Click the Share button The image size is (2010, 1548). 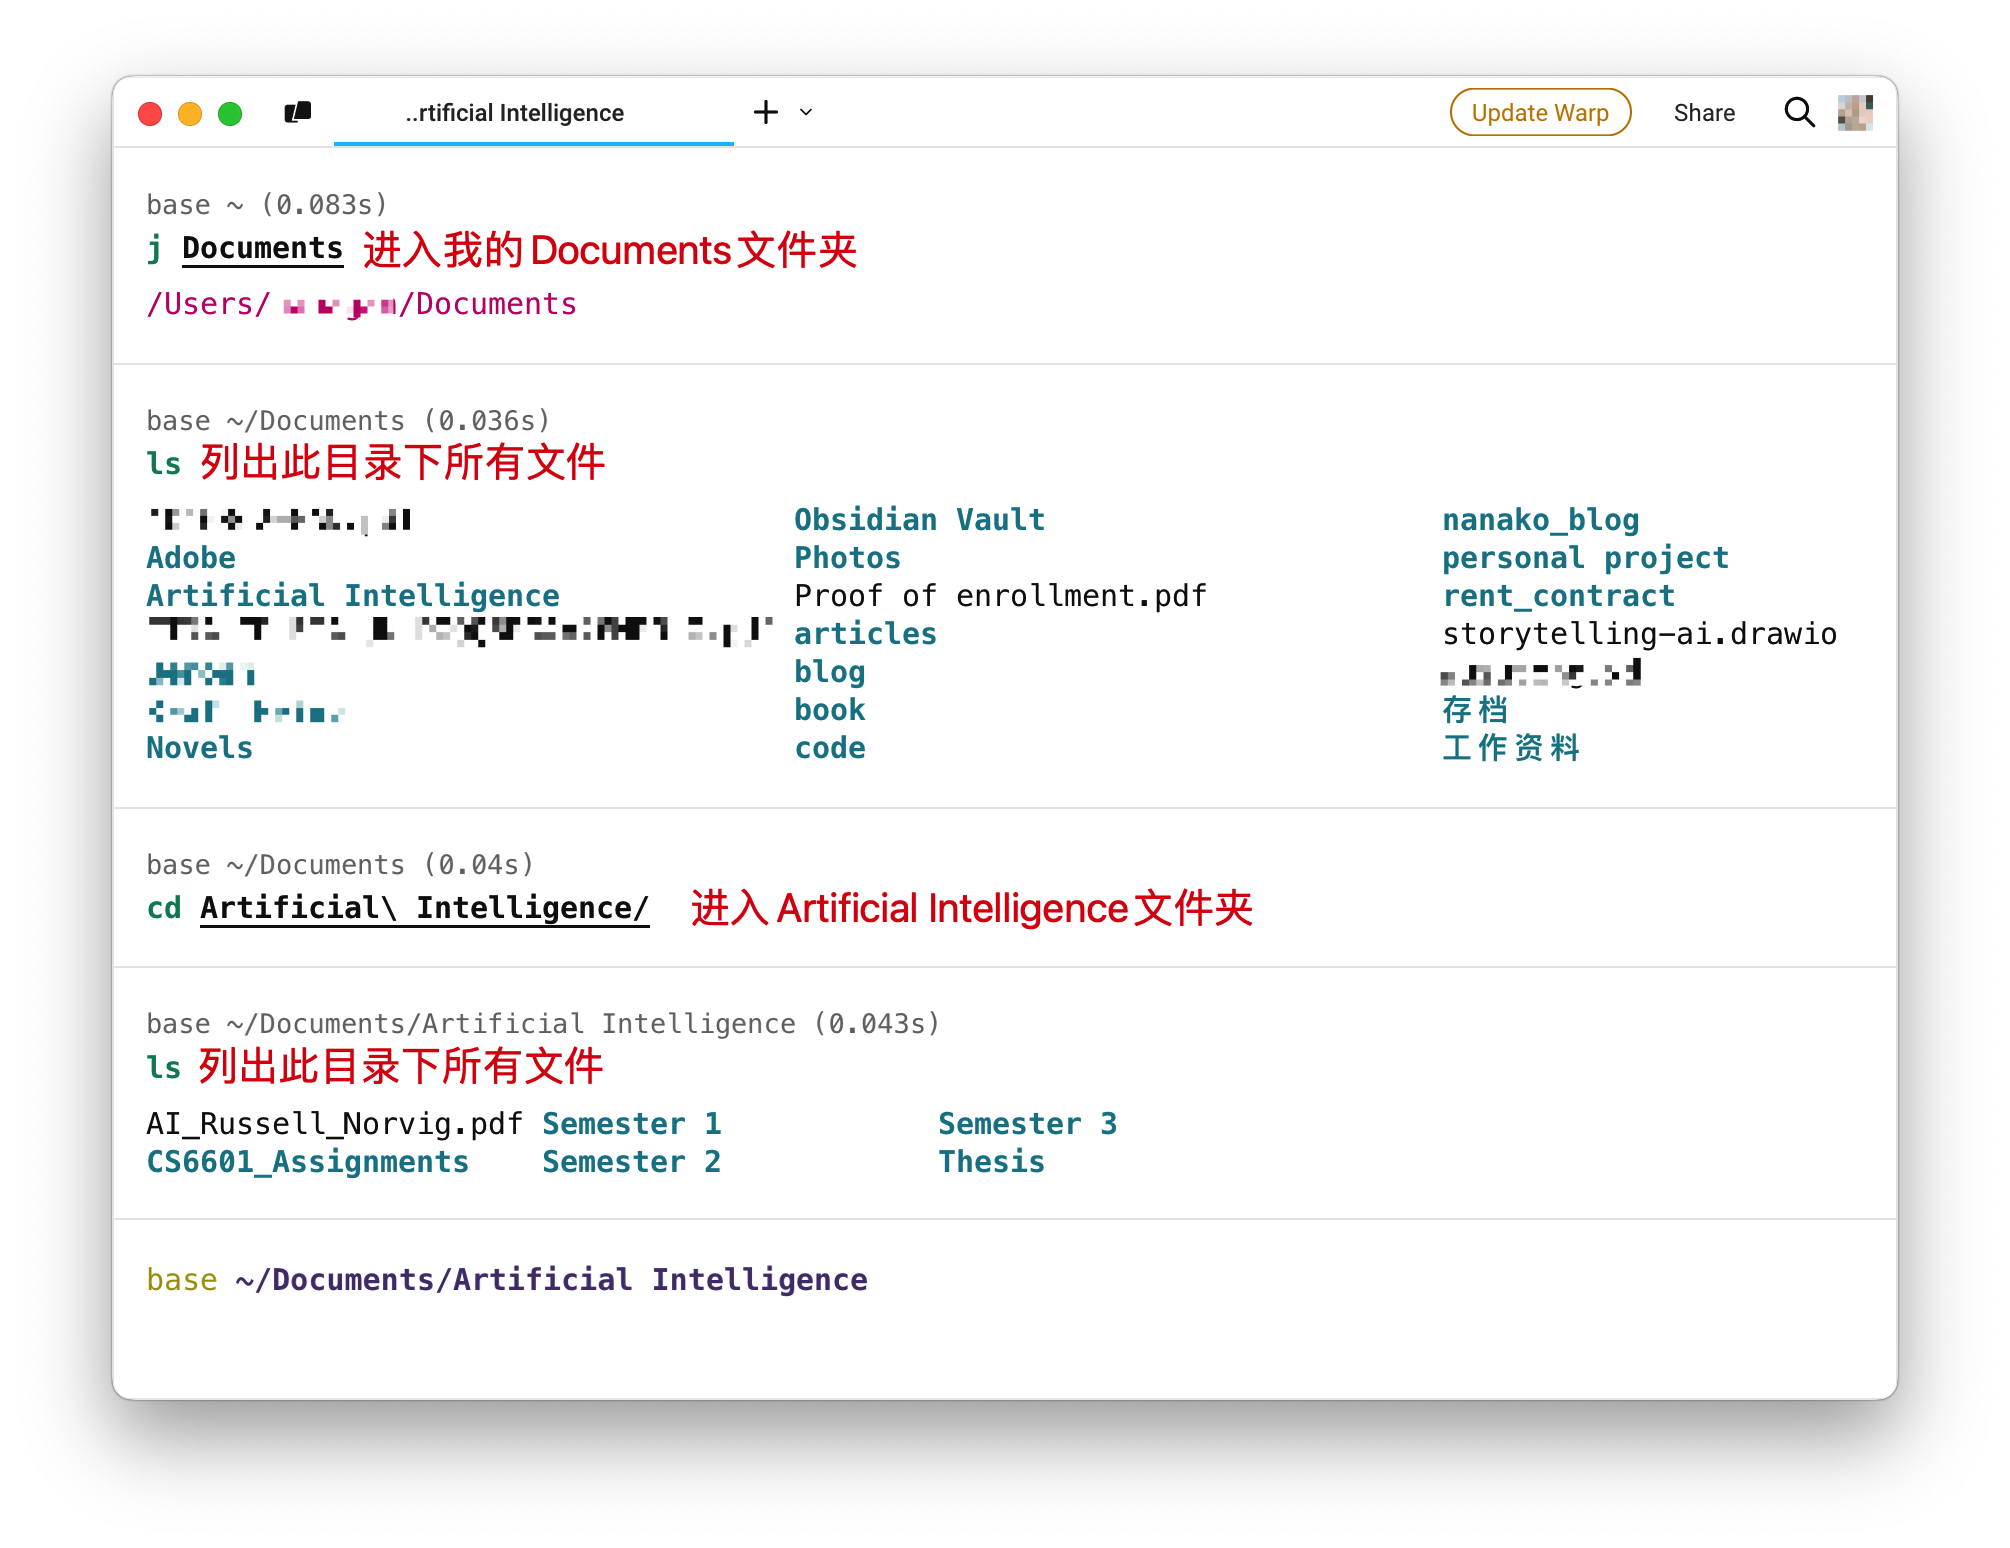click(x=1704, y=112)
